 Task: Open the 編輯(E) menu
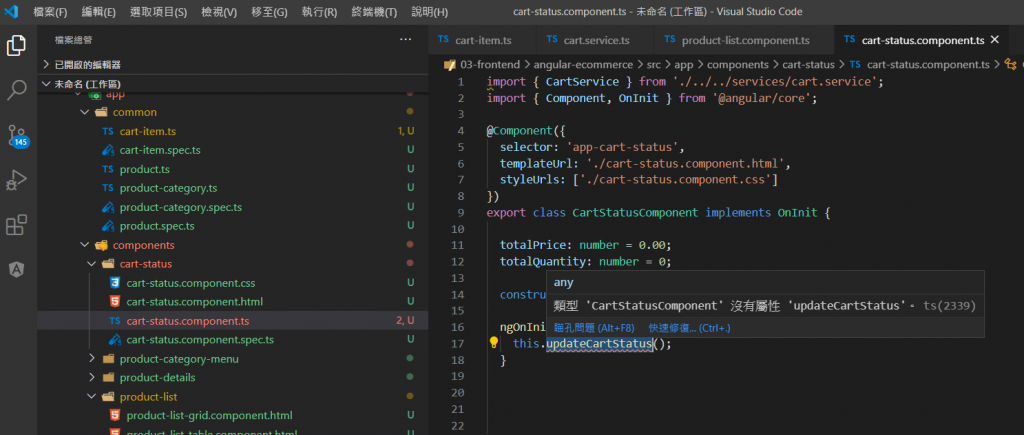pyautogui.click(x=99, y=12)
